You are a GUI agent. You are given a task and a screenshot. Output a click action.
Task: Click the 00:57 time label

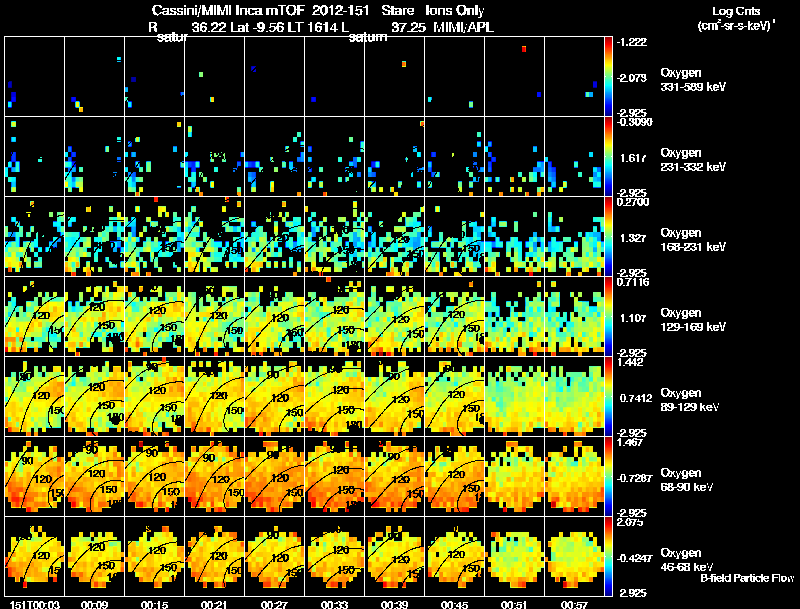(x=574, y=604)
